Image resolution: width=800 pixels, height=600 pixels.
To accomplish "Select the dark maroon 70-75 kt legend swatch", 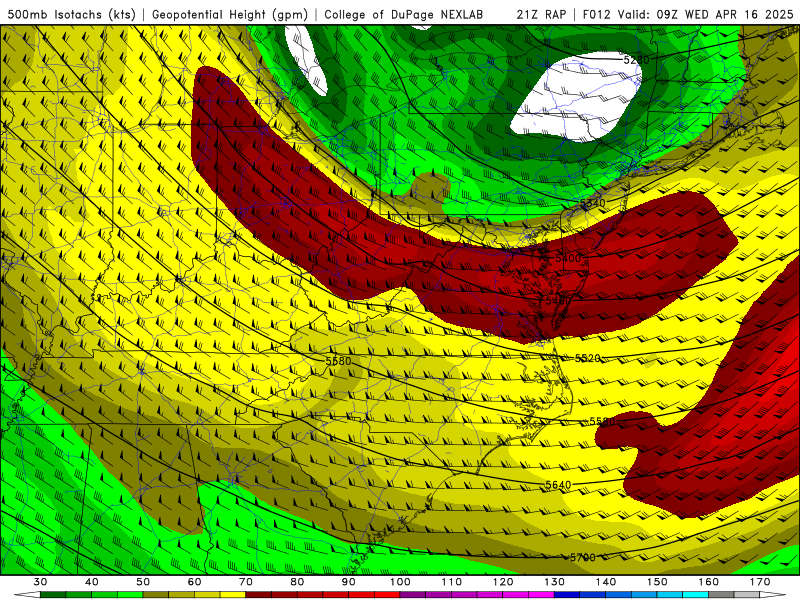I will click(259, 595).
